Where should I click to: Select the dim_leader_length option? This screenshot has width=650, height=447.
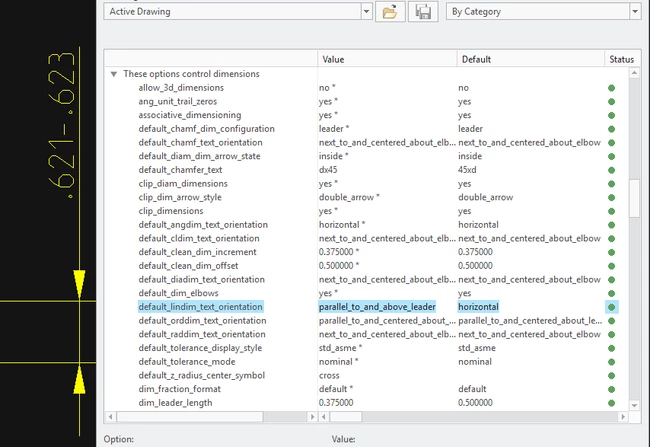[x=175, y=403]
